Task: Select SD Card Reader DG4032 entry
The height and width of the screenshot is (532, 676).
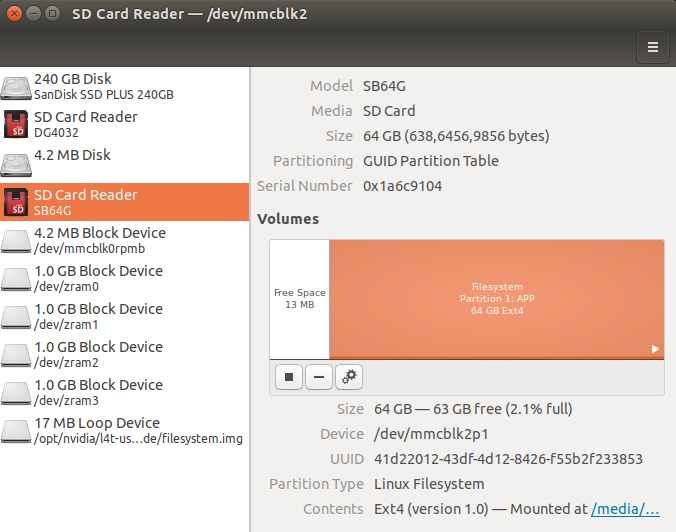Action: [125, 125]
